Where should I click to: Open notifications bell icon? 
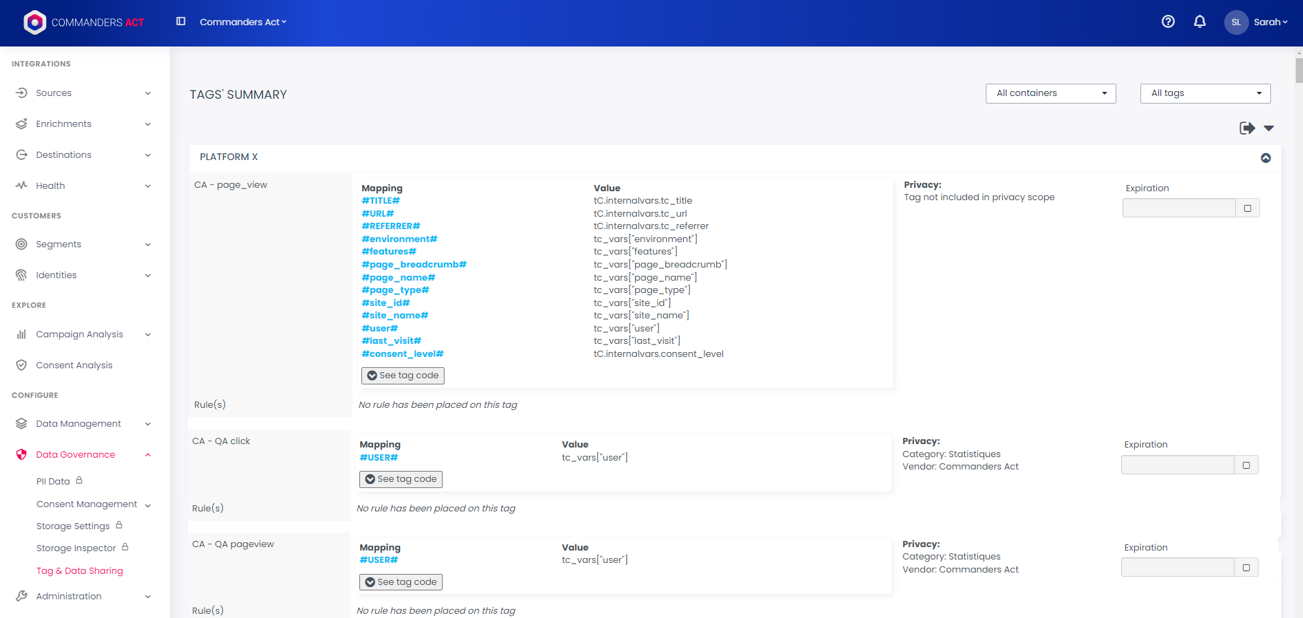tap(1200, 22)
